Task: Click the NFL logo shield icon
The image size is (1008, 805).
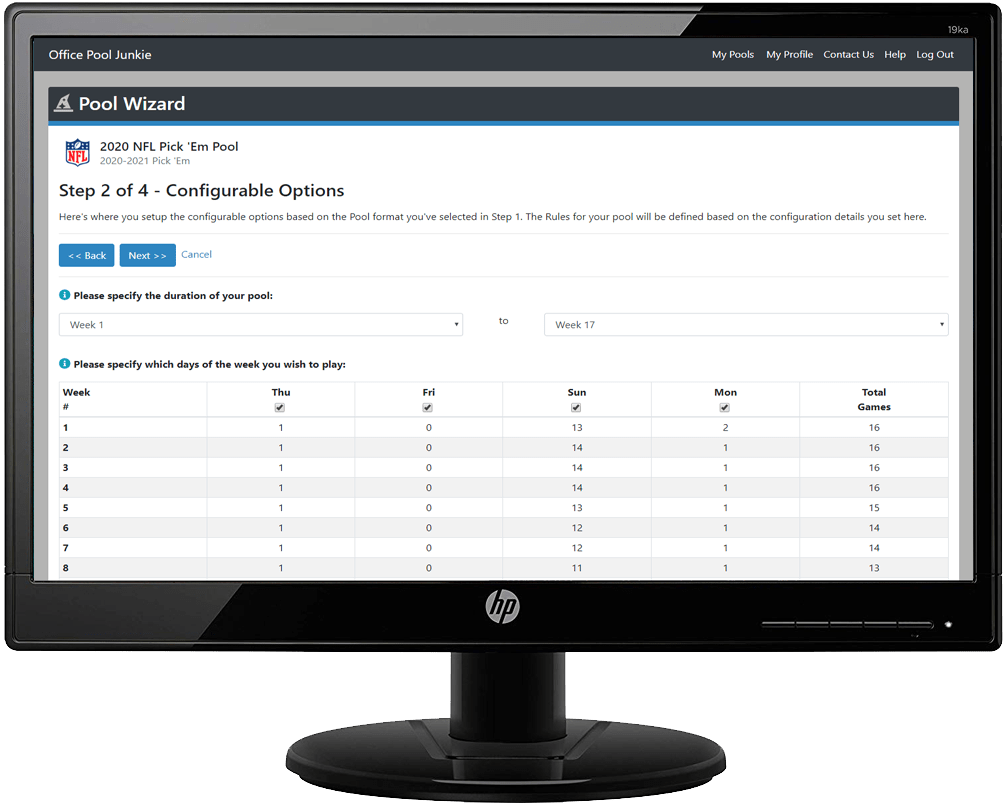Action: [x=75, y=150]
